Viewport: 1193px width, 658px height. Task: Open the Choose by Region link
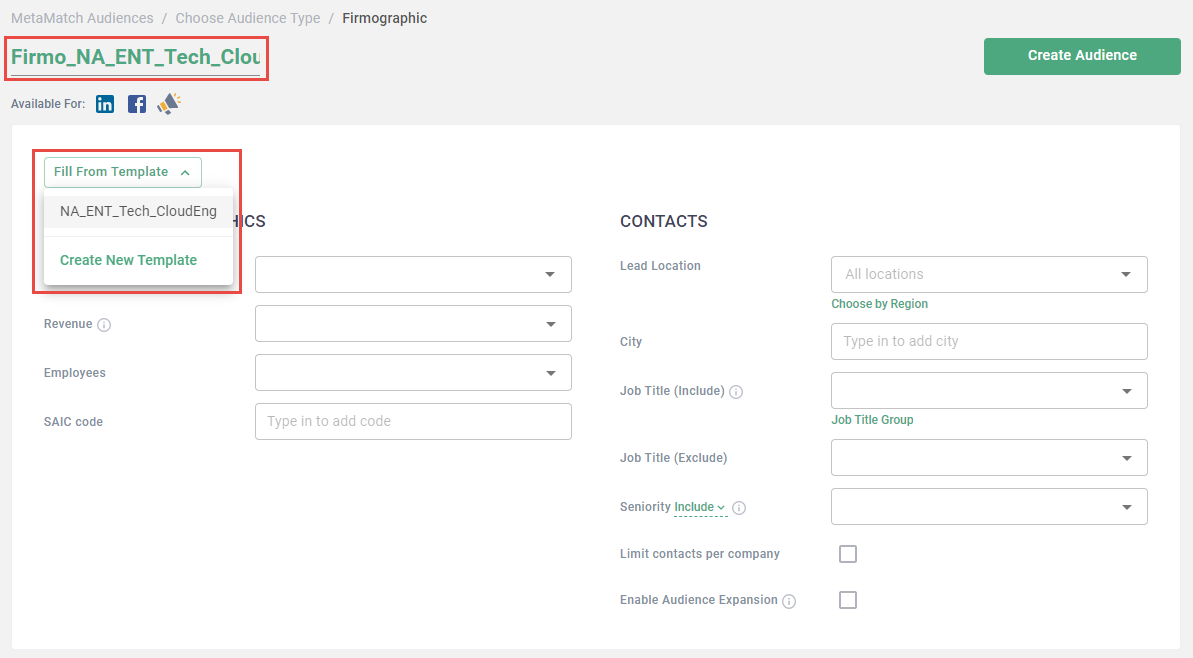[x=879, y=304]
